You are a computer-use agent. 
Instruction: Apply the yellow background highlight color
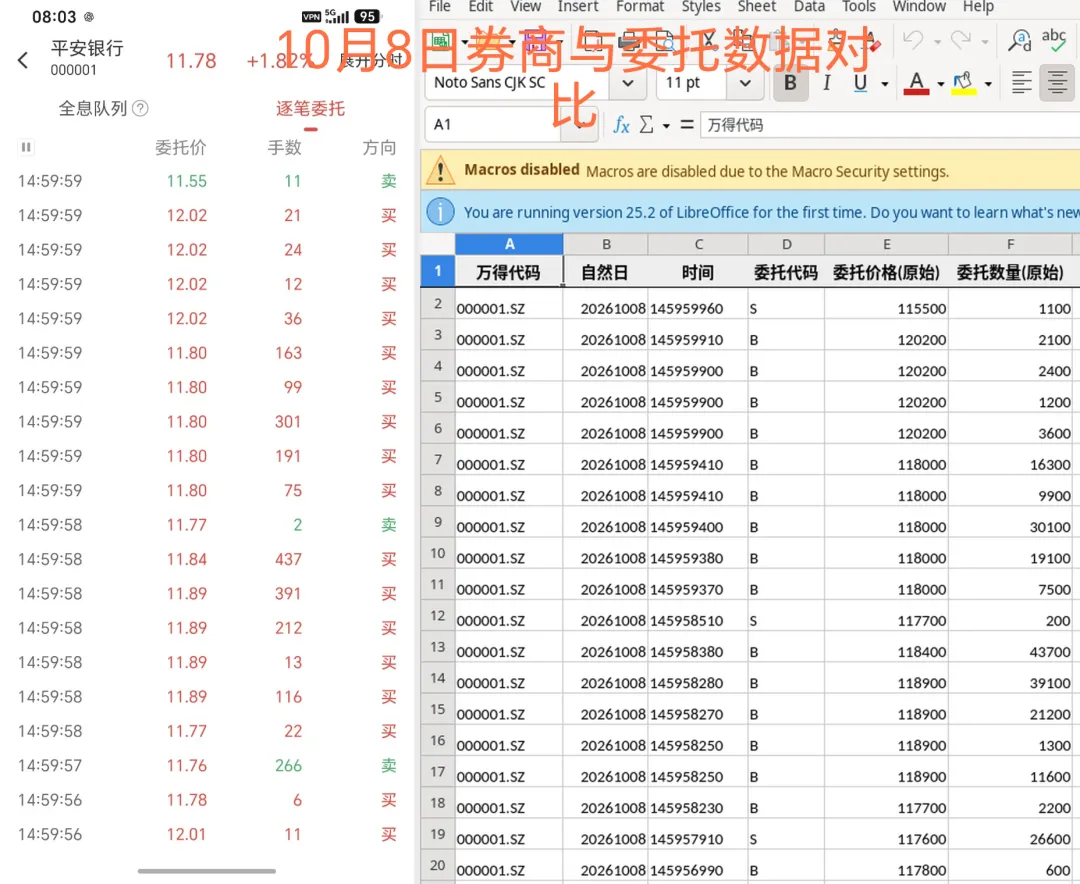tap(964, 83)
